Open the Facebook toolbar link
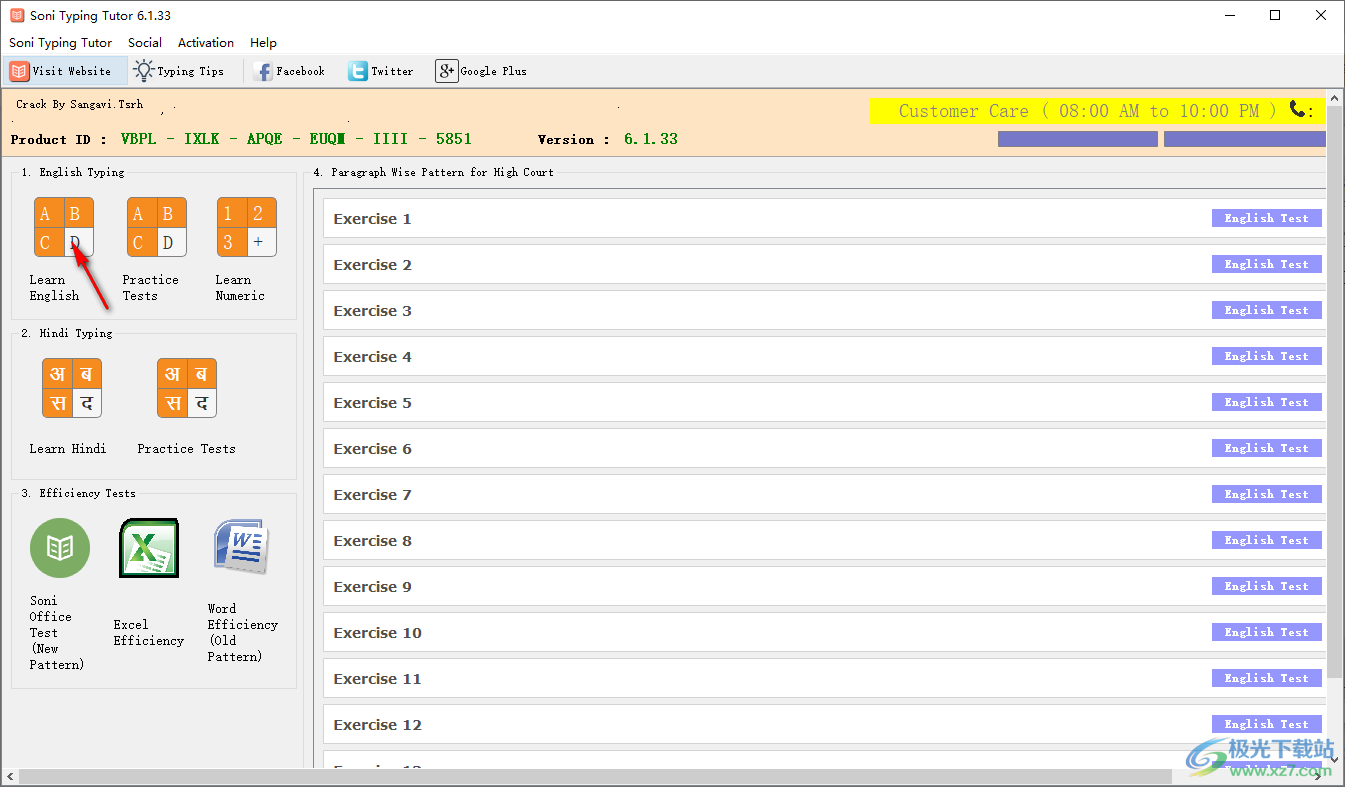The width and height of the screenshot is (1345, 787). (290, 71)
